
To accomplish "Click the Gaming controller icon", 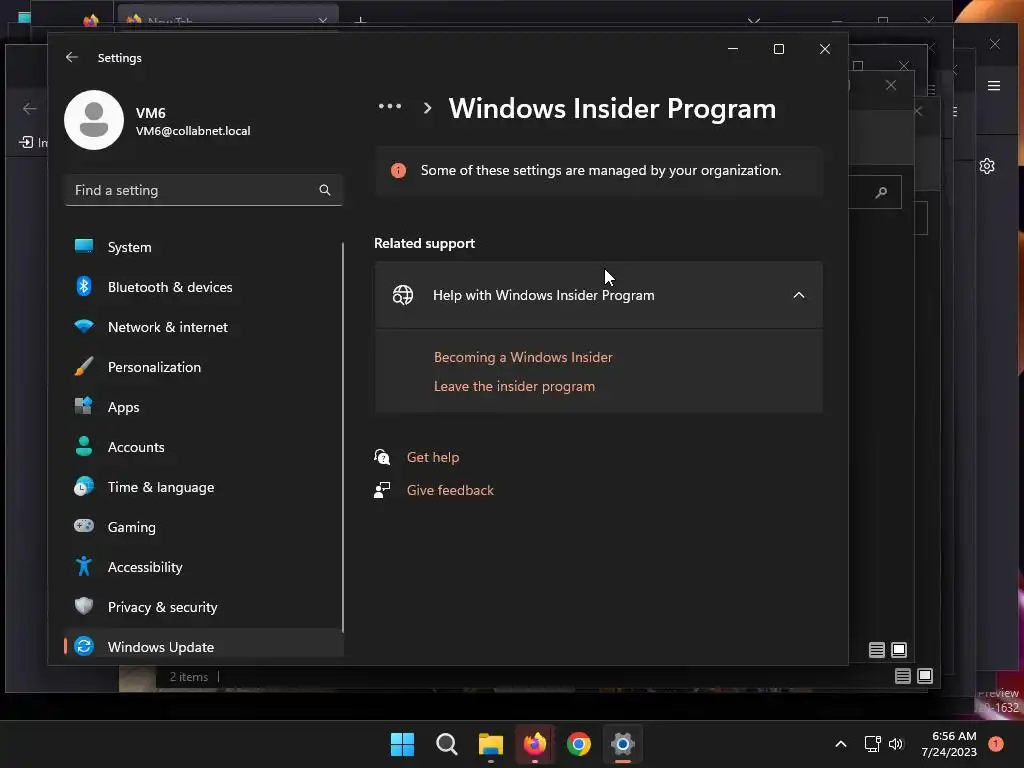I will [84, 526].
